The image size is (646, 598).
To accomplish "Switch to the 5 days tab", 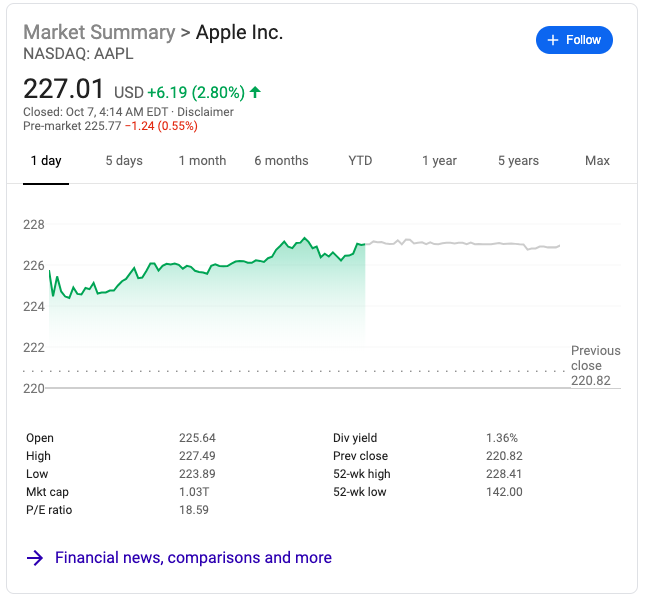I will [x=124, y=161].
